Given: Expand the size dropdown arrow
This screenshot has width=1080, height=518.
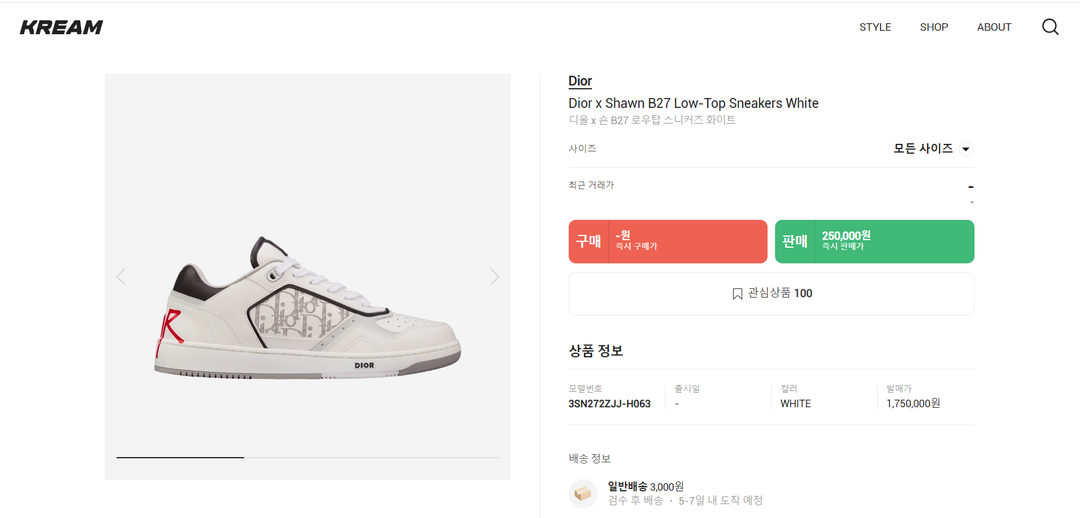Looking at the screenshot, I should (966, 149).
